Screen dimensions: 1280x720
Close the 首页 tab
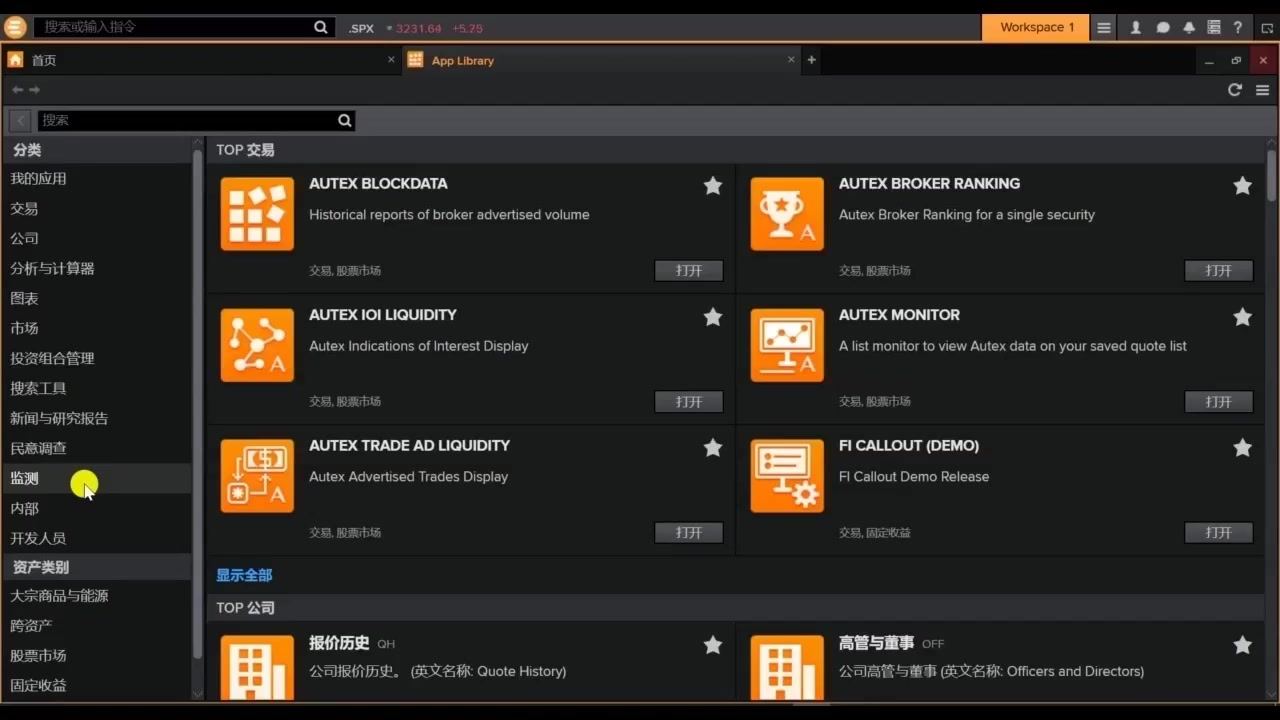pos(391,60)
